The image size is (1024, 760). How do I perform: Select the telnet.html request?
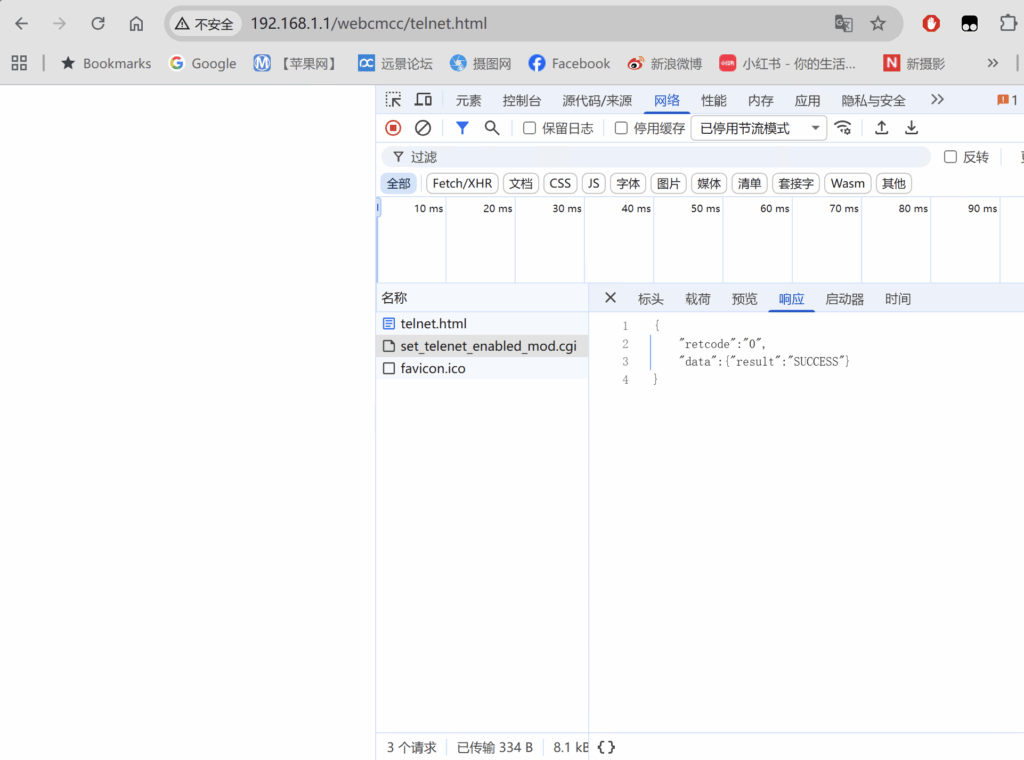[433, 324]
